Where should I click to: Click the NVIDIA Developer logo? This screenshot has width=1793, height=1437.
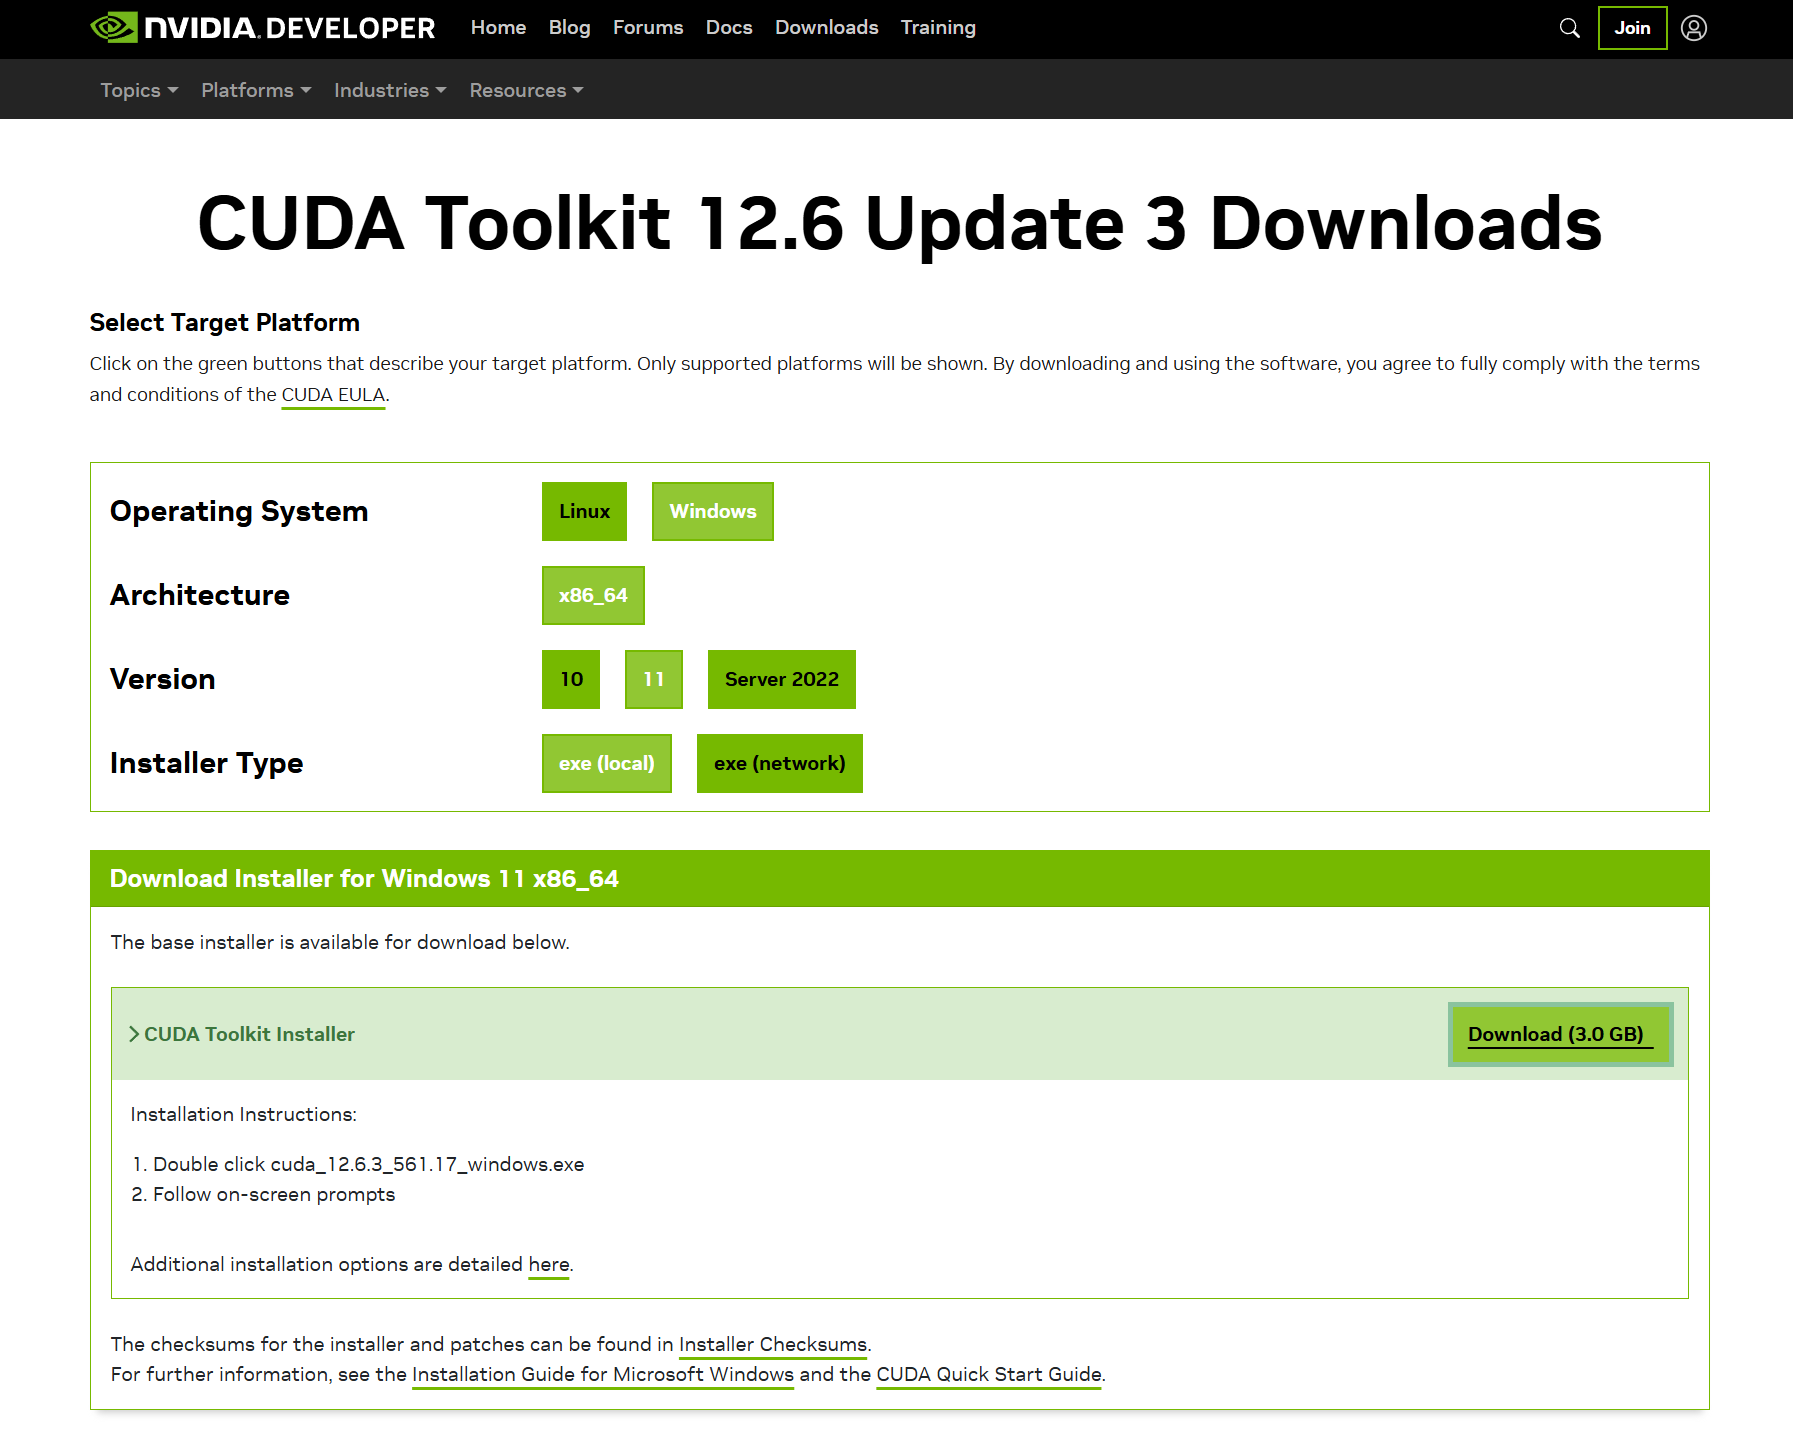tap(263, 28)
